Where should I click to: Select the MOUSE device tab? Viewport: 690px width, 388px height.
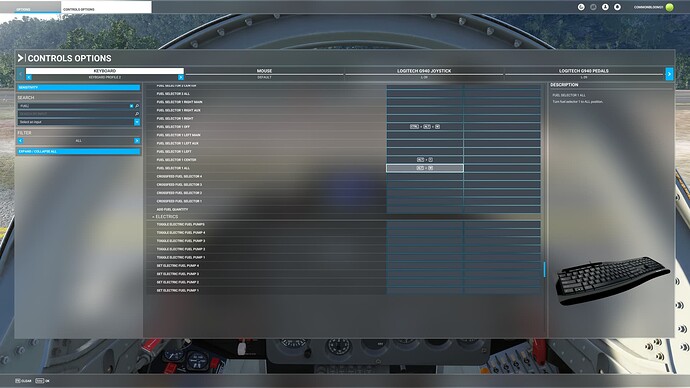pyautogui.click(x=264, y=70)
